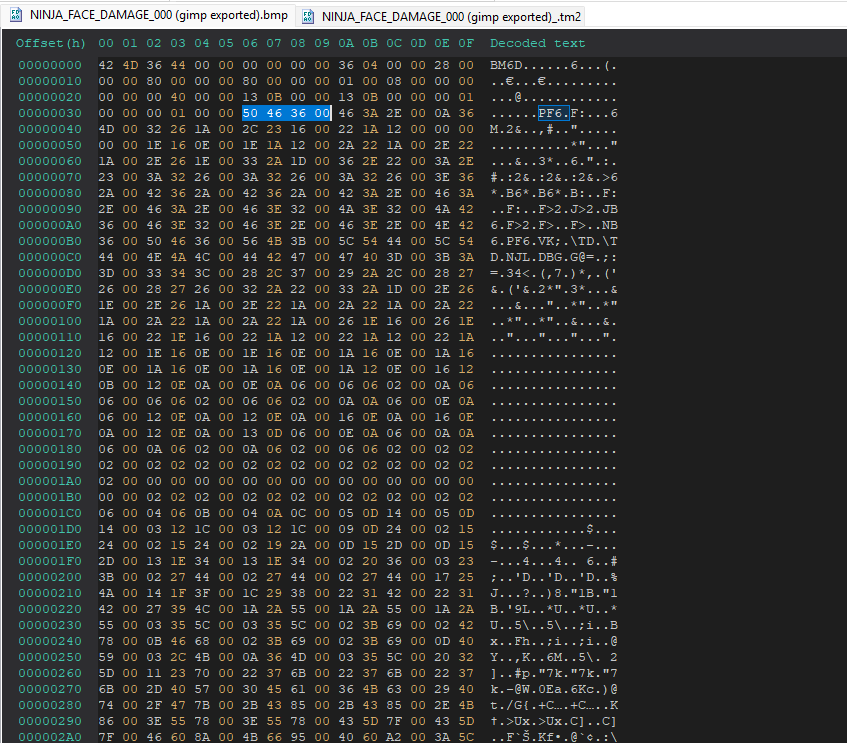Select the first byte 42 of the file
Viewport: 847px width, 743px height.
tap(107, 64)
